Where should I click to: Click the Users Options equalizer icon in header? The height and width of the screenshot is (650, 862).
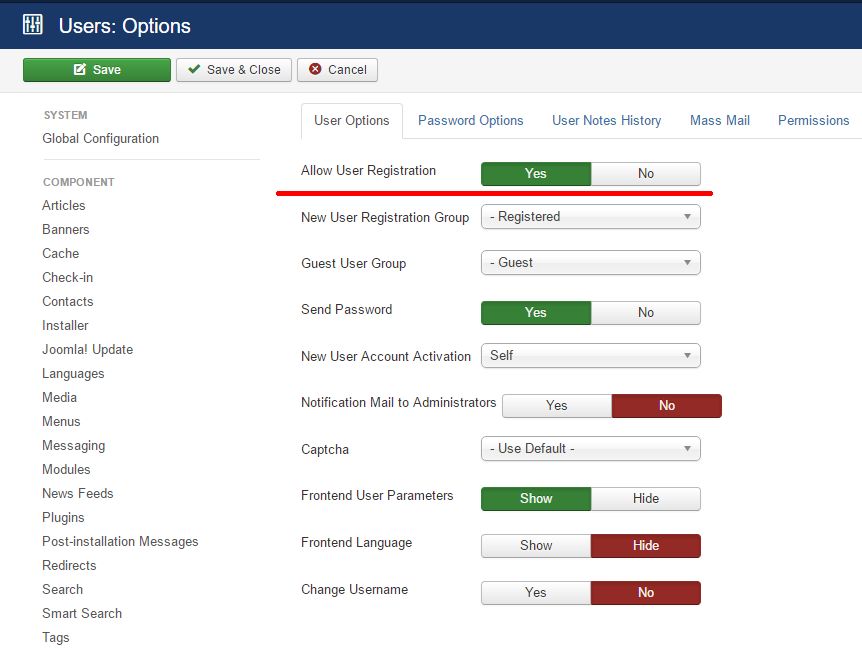click(33, 25)
